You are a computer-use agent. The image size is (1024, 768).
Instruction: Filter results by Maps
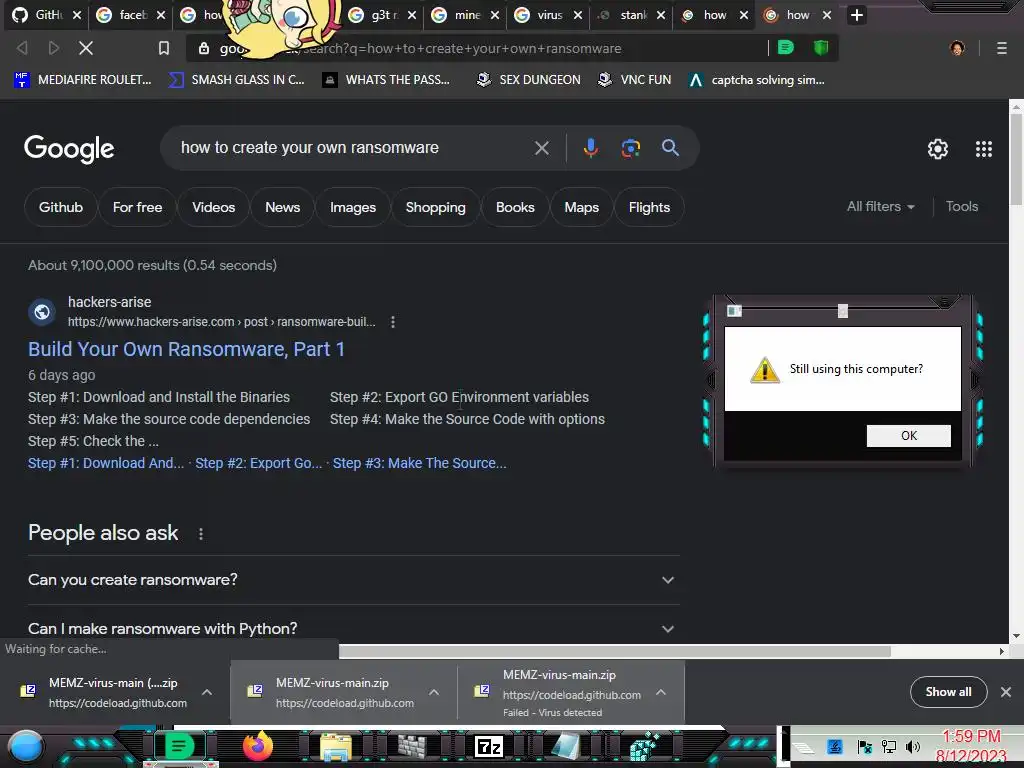pyautogui.click(x=581, y=207)
